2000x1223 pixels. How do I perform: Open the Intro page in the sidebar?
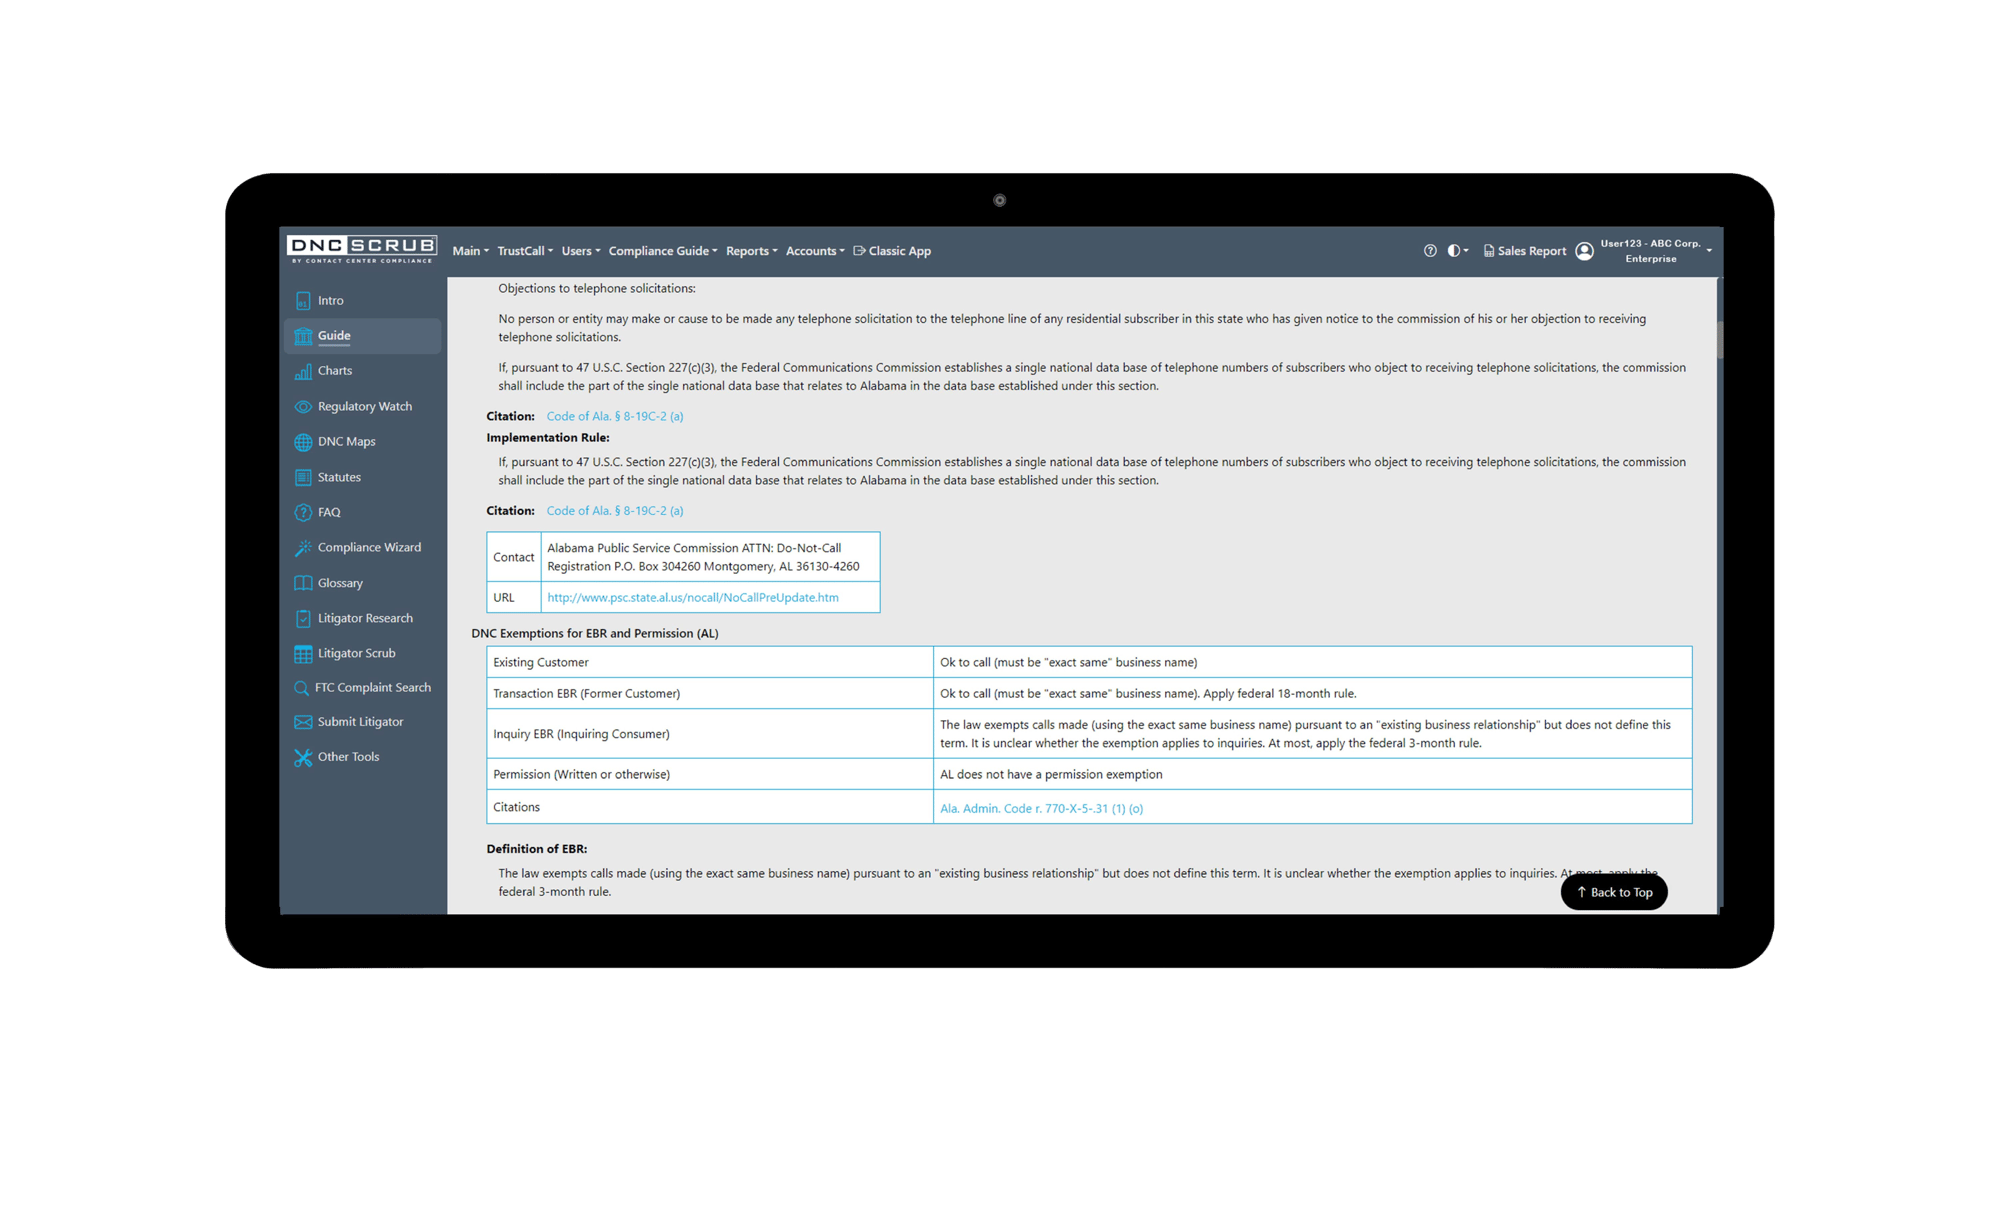pos(330,300)
